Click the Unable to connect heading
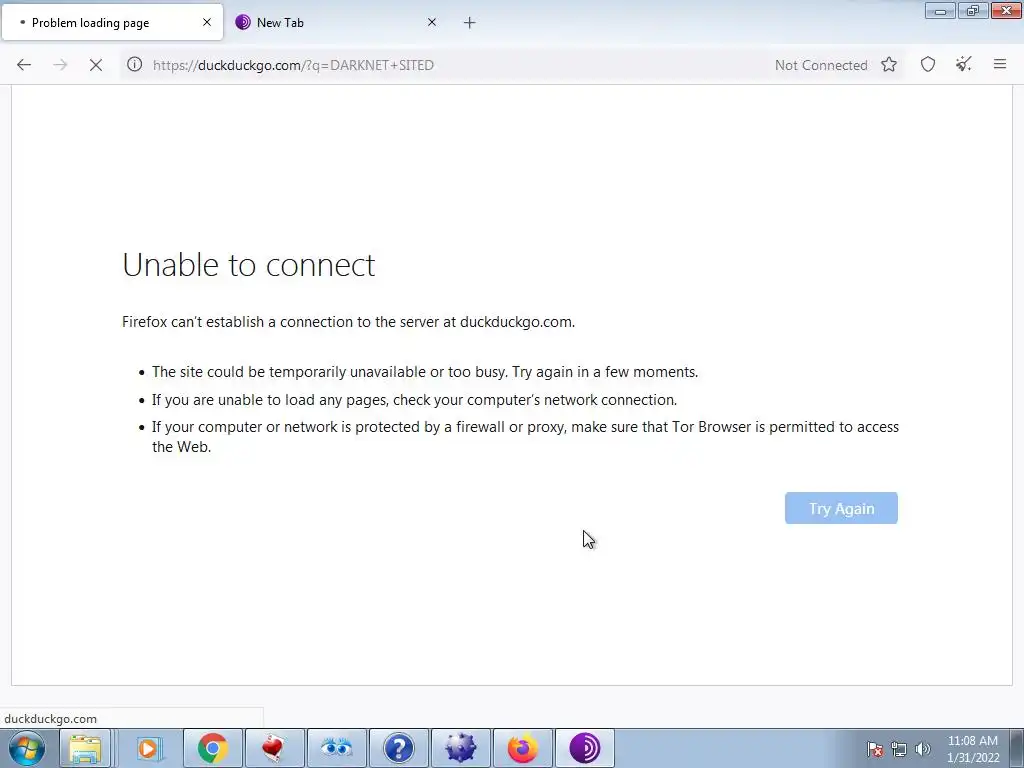The image size is (1024, 768). coord(249,265)
